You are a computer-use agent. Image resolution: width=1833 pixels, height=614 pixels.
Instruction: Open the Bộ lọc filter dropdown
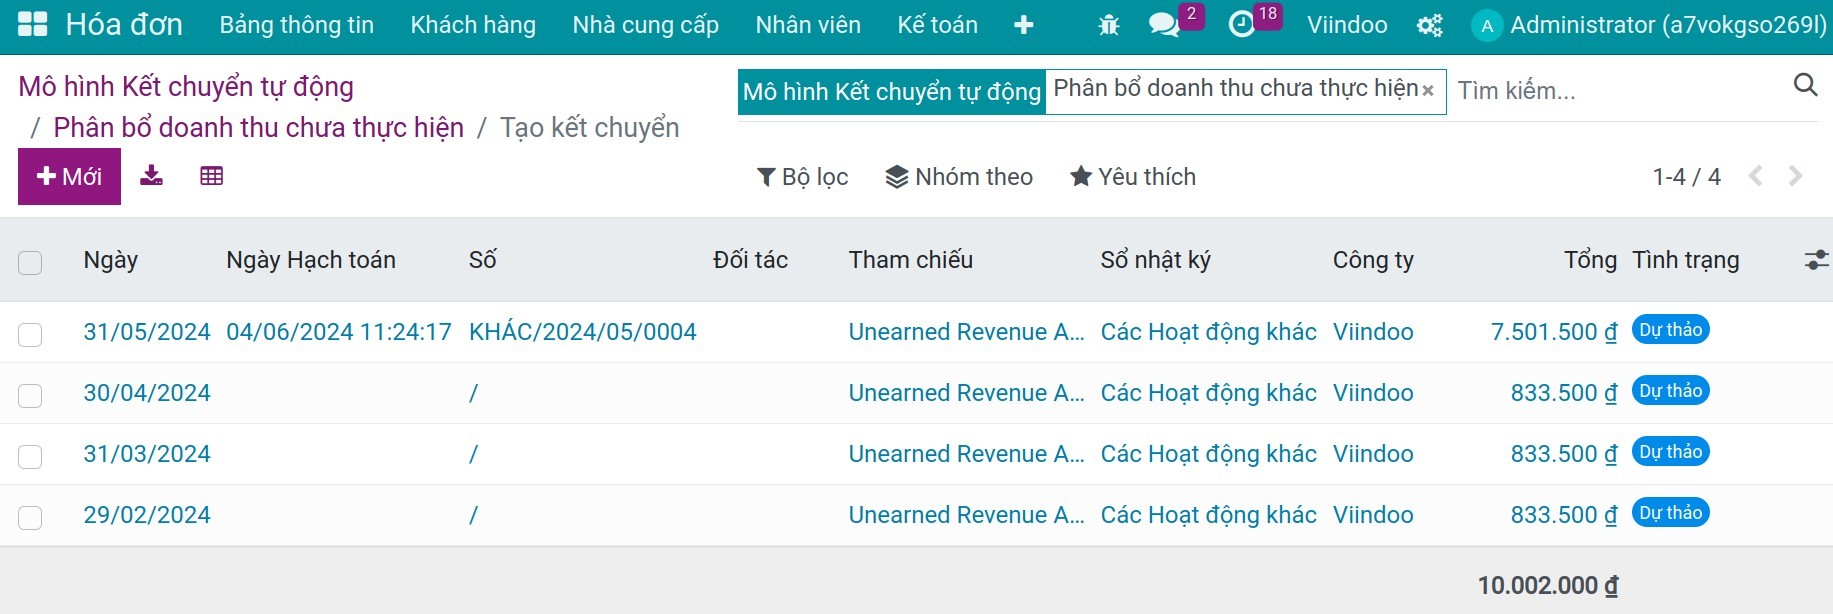pyautogui.click(x=802, y=177)
